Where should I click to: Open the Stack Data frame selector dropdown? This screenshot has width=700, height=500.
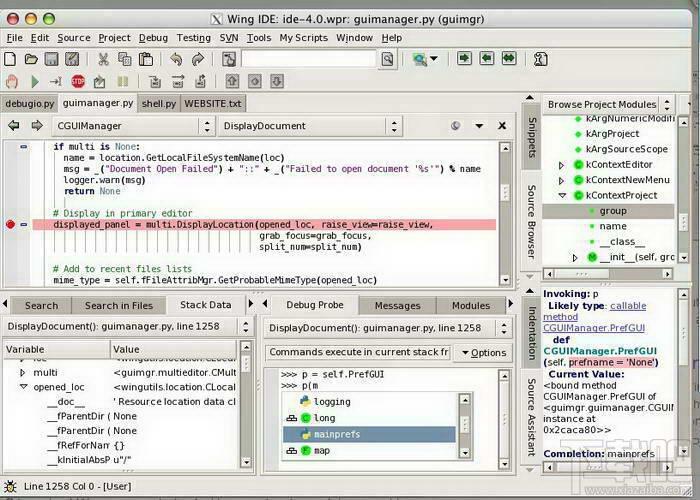coord(128,326)
